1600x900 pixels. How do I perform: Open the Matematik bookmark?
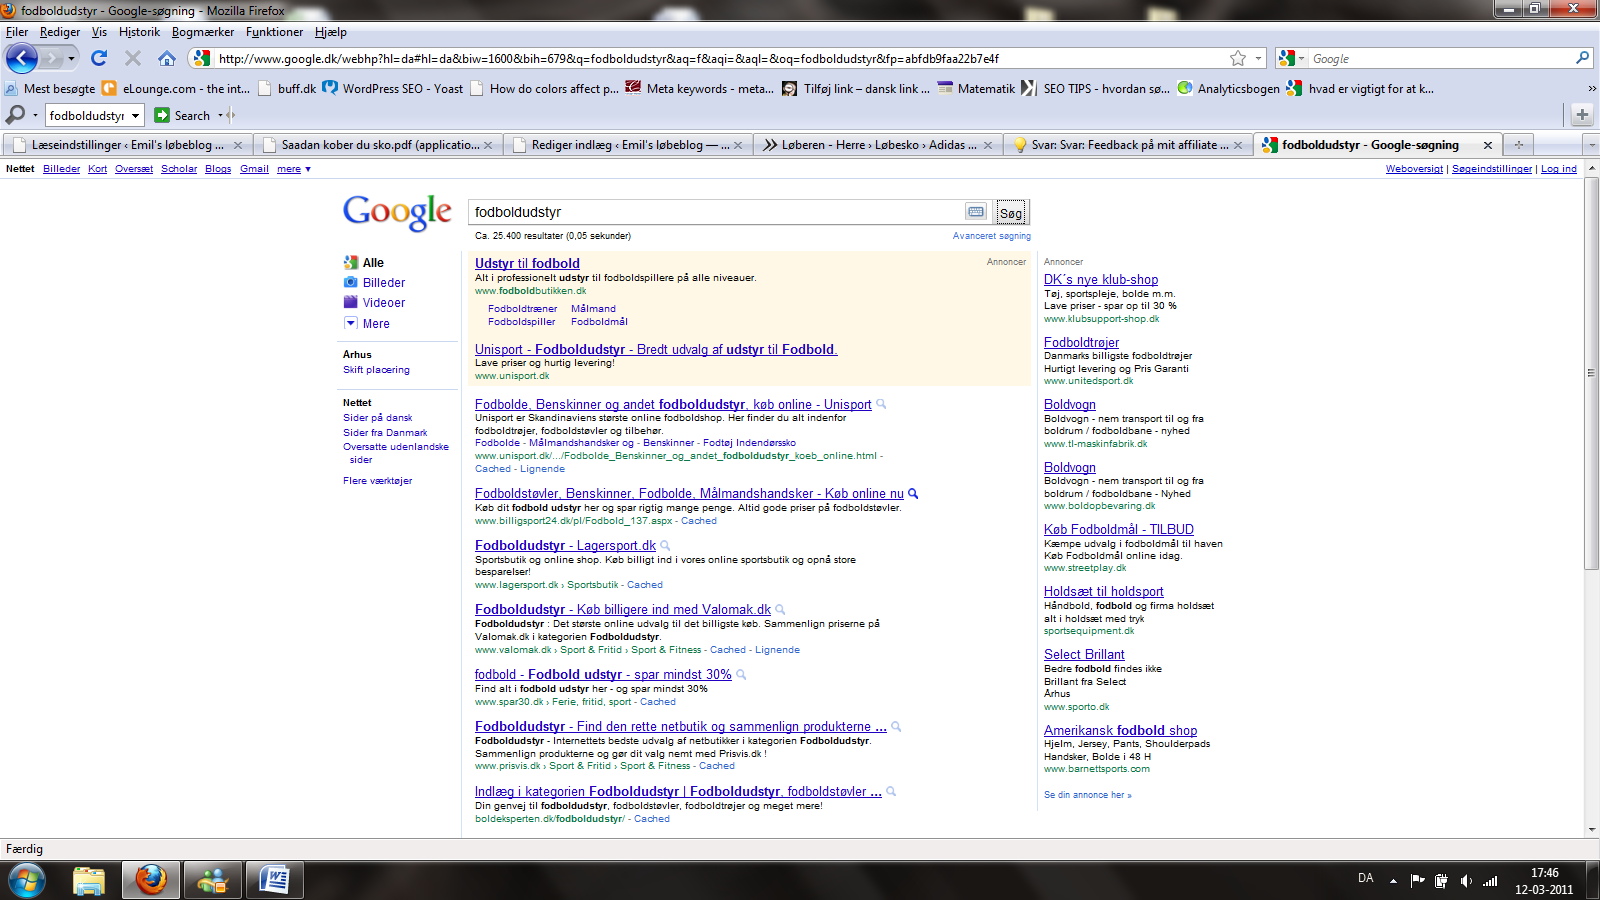tap(976, 88)
